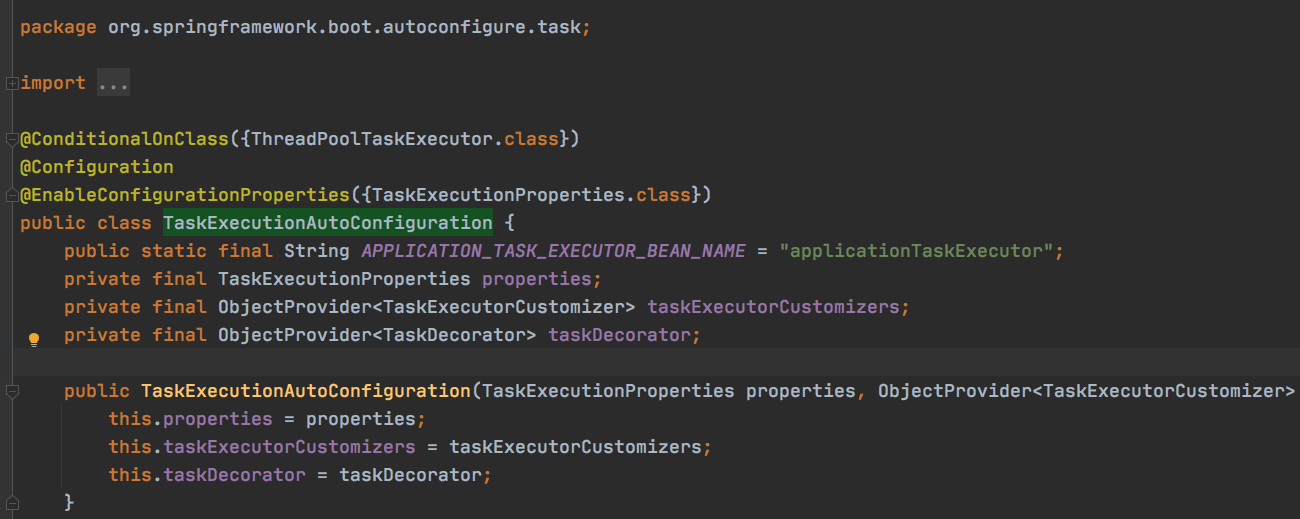The height and width of the screenshot is (519, 1300).
Task: Click the taskExecutorCustomizers field declaration name
Action: 773,307
